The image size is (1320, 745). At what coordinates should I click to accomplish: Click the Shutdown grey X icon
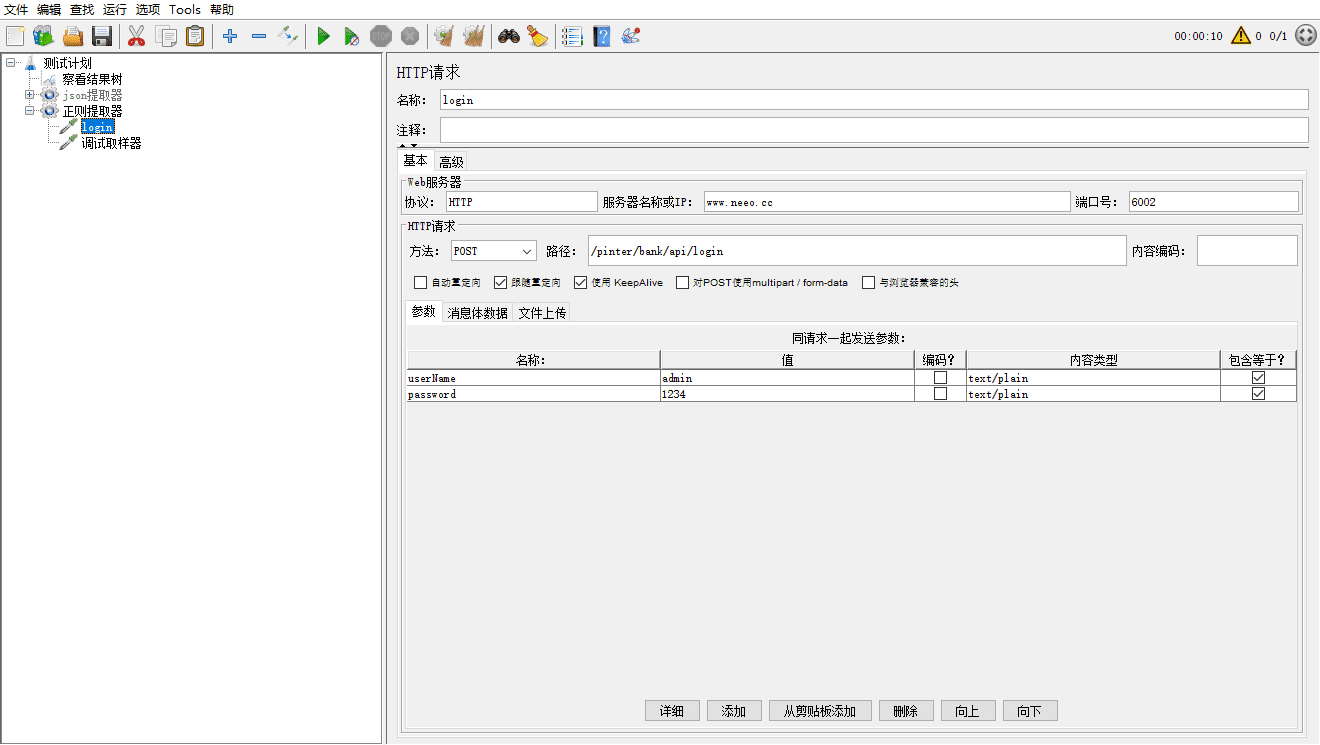pyautogui.click(x=410, y=37)
